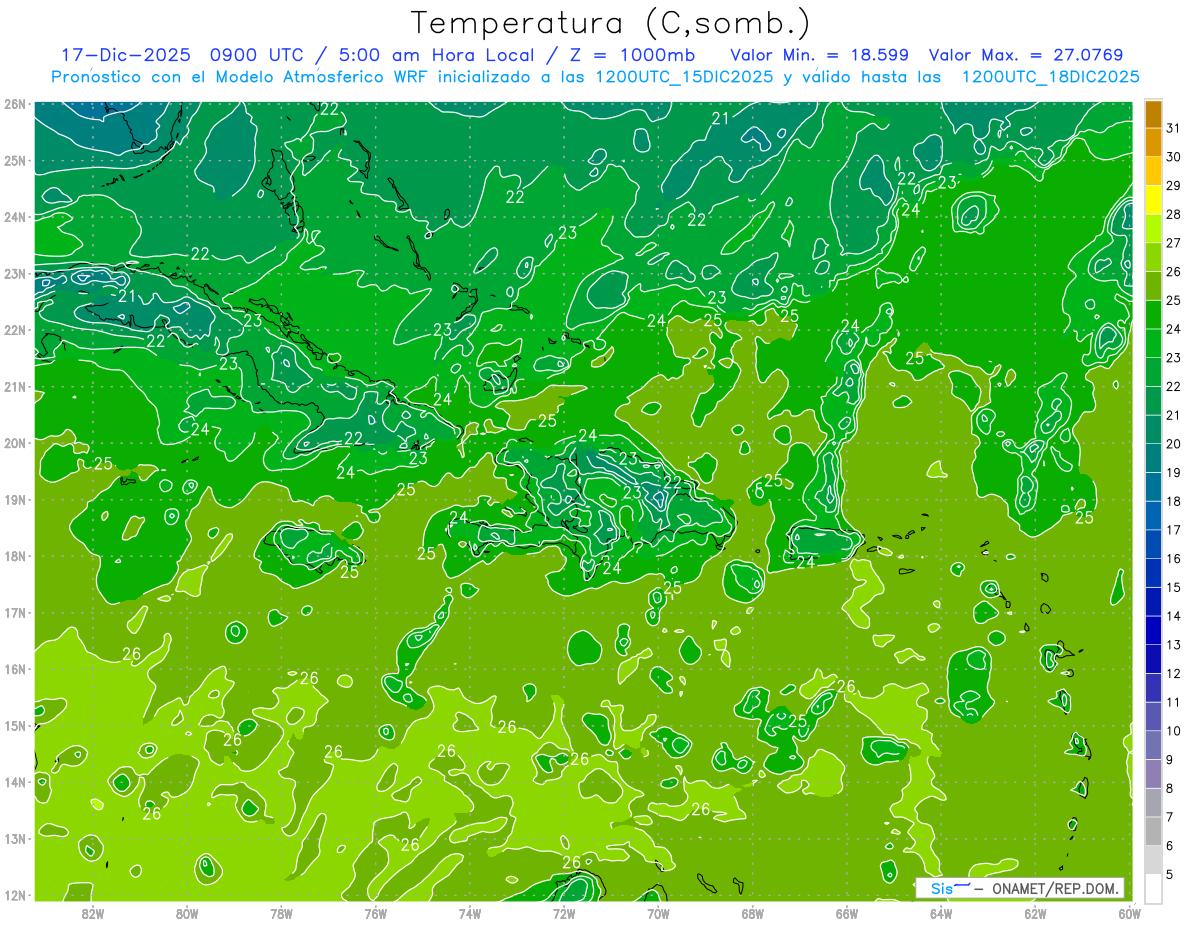Click the 13N latitude axis label
The height and width of the screenshot is (927, 1200).
(14, 838)
